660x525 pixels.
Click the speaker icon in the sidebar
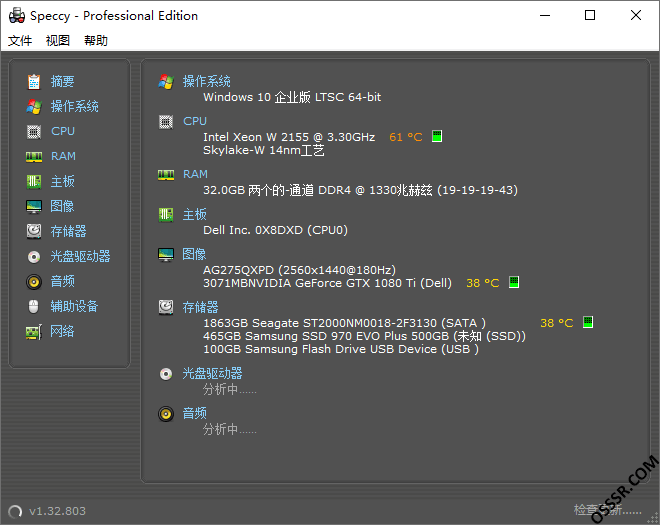[34, 282]
